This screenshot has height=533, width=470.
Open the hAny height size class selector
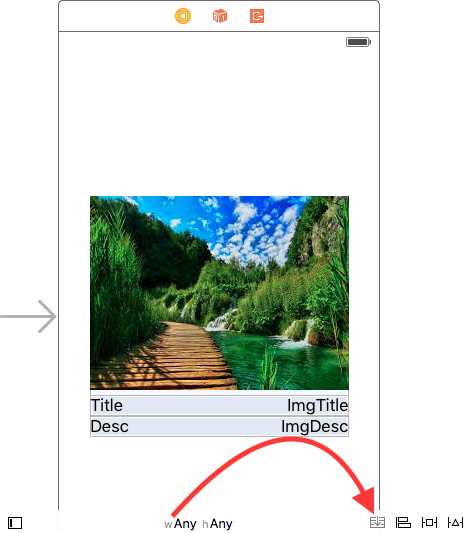click(217, 524)
